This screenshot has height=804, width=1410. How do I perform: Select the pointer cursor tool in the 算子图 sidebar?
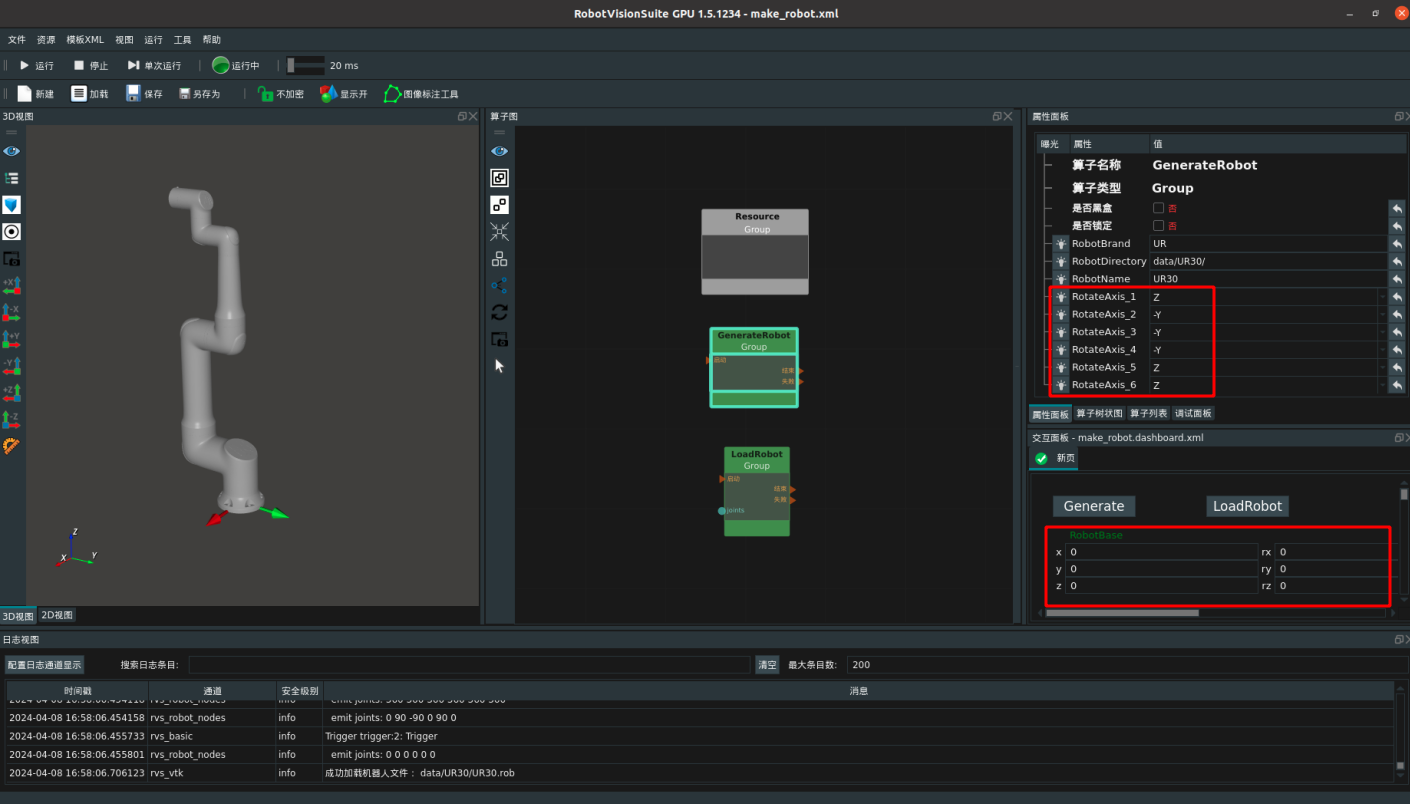coord(499,366)
